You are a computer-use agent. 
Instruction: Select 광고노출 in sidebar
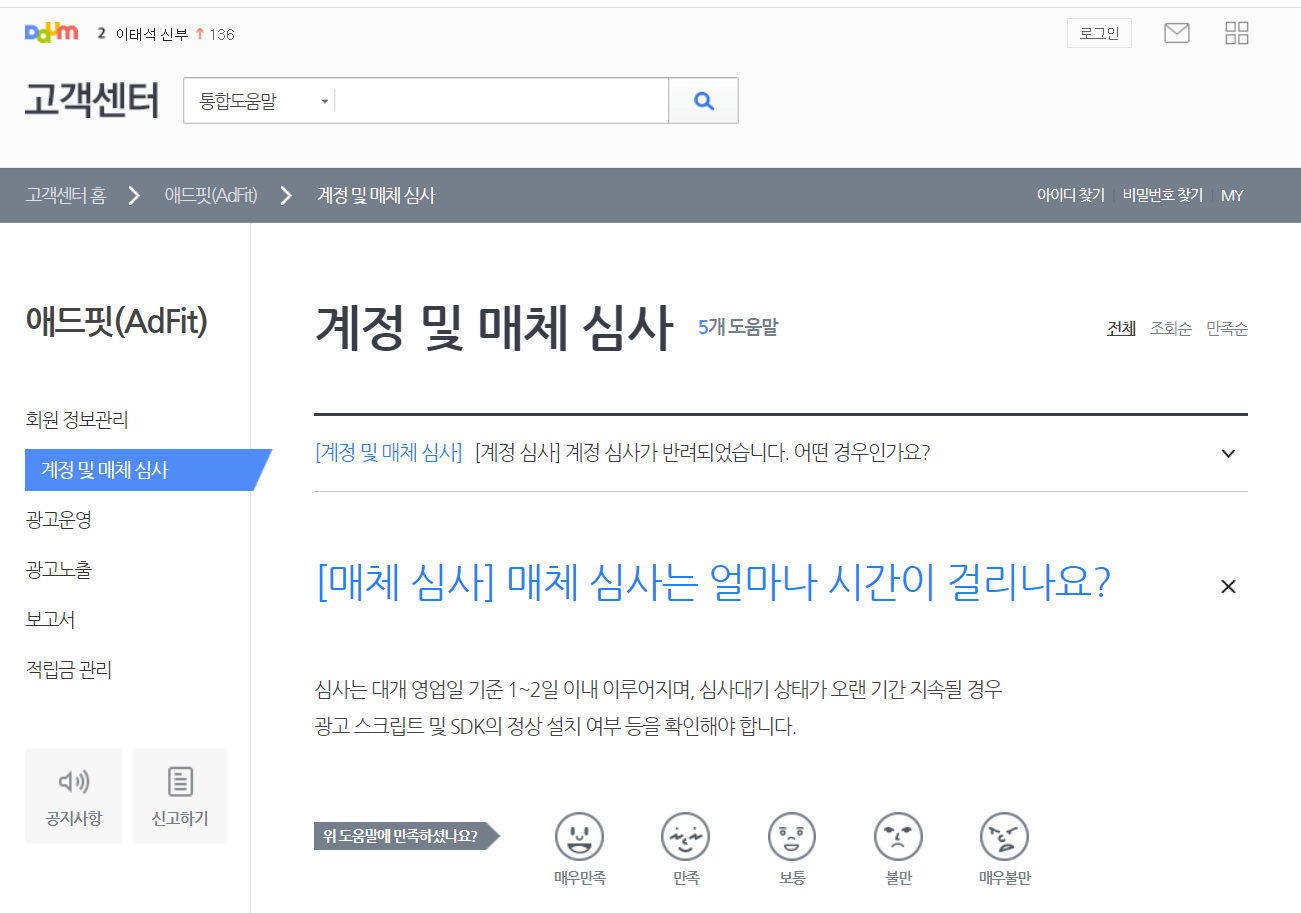click(x=59, y=570)
